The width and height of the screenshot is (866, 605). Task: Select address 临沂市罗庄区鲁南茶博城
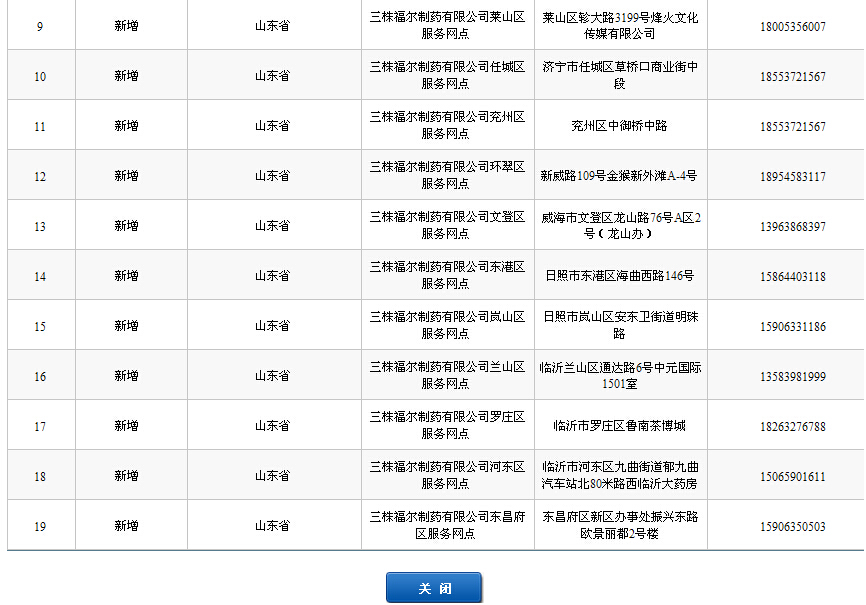click(x=619, y=425)
